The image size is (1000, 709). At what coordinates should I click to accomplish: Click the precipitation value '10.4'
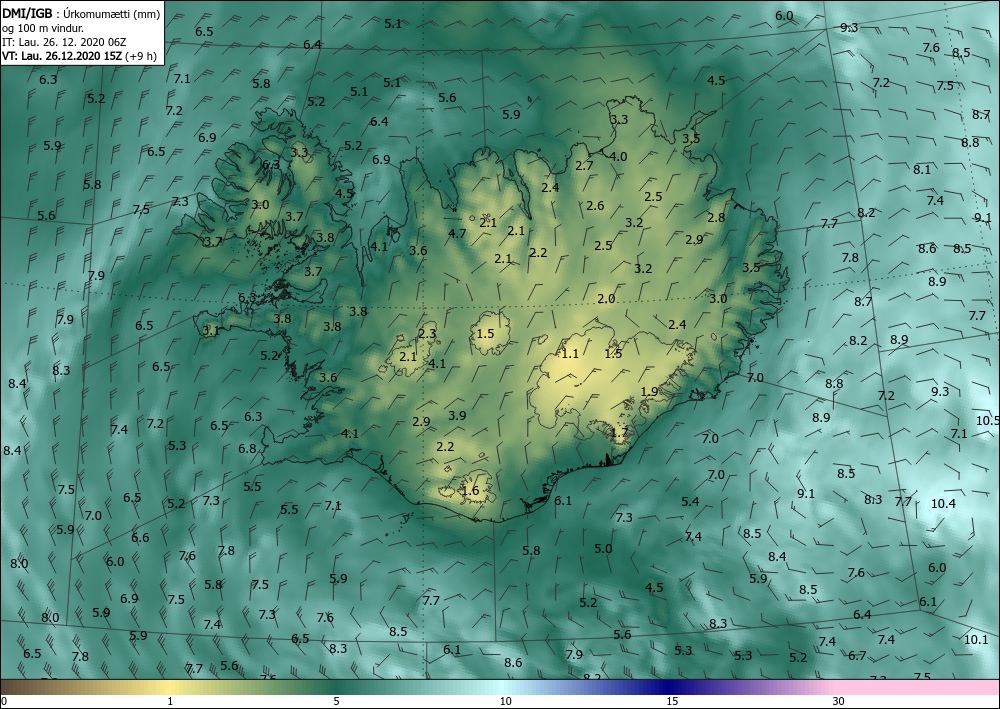click(943, 503)
